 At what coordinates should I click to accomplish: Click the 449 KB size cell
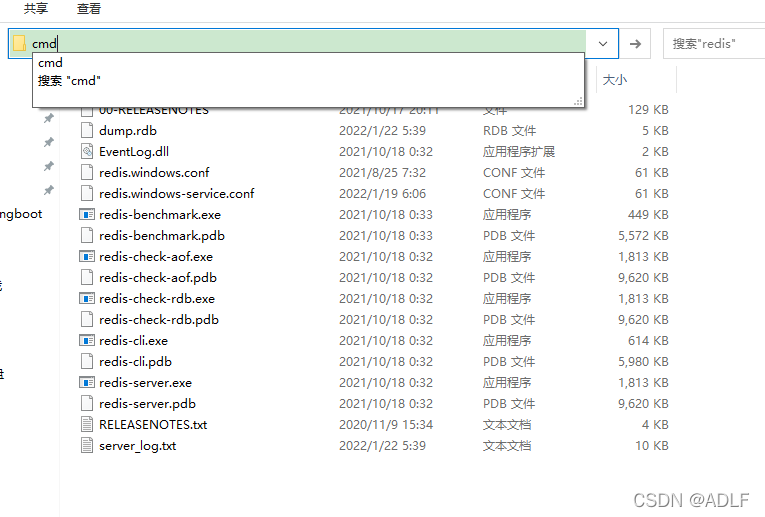point(648,215)
